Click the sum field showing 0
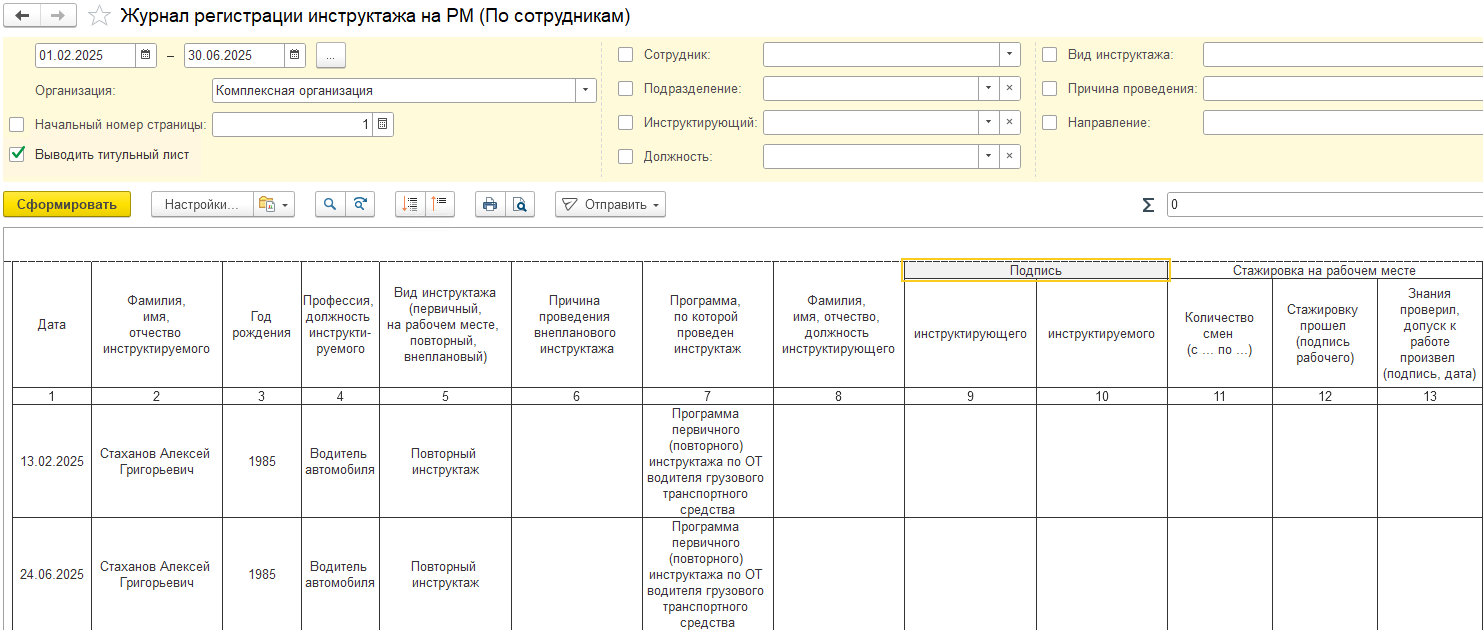This screenshot has height=630, width=1483. coord(1320,204)
